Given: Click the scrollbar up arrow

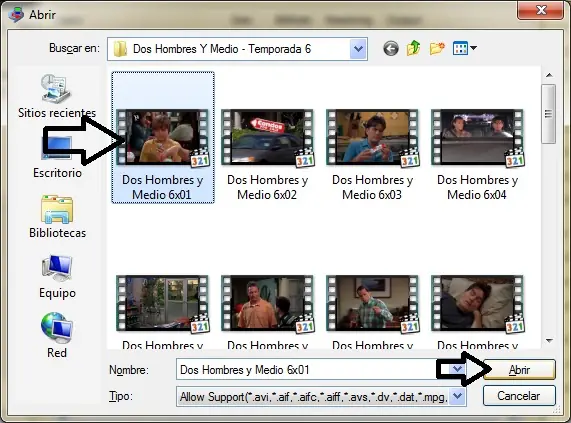Looking at the screenshot, I should point(549,75).
